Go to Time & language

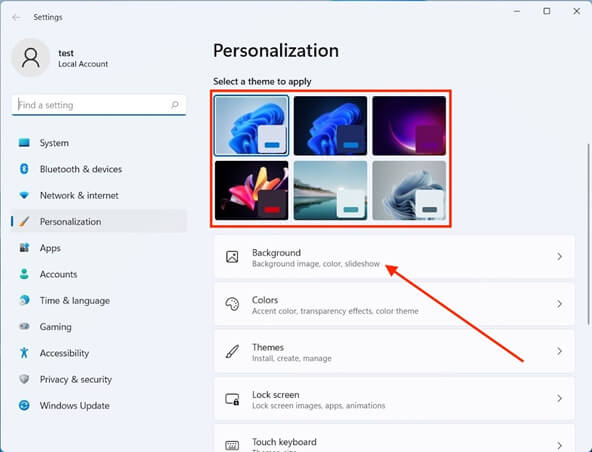[99, 300]
